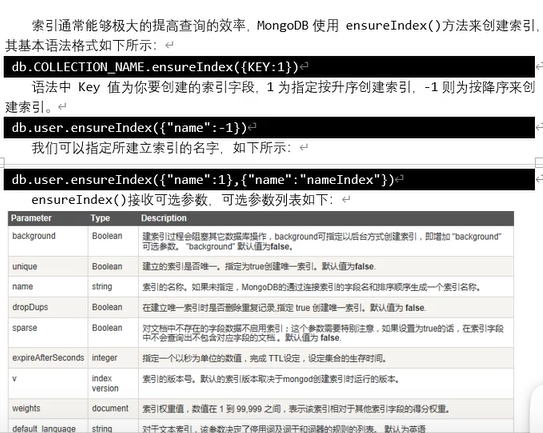Click the line "其基本语法格式如下所示:"
This screenshot has width=543, height=433.
[81, 46]
